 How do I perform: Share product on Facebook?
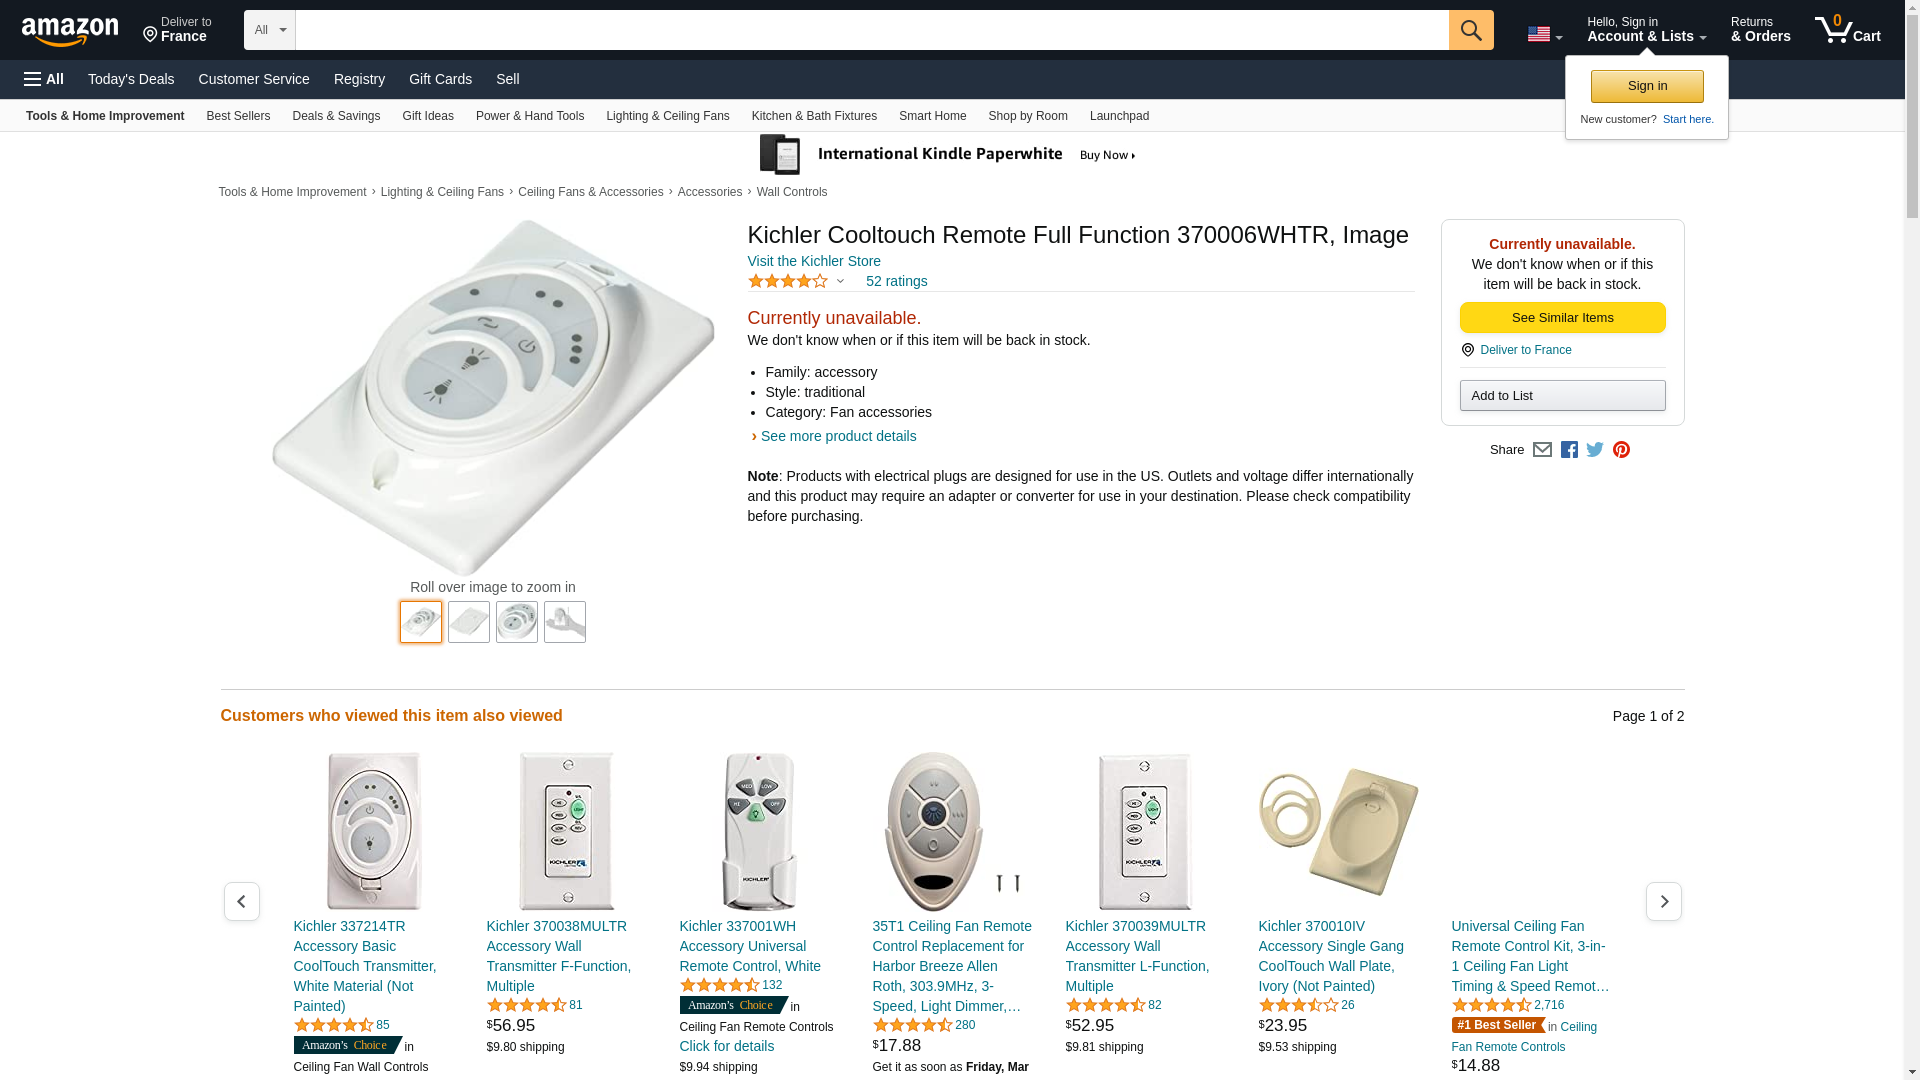point(1569,450)
